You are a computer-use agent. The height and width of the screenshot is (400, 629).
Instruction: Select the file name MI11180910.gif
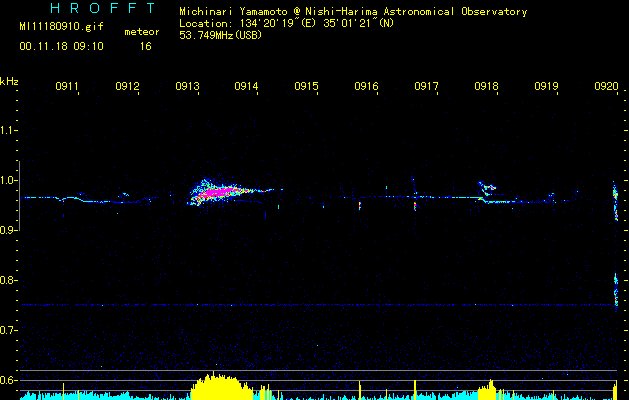(x=61, y=27)
